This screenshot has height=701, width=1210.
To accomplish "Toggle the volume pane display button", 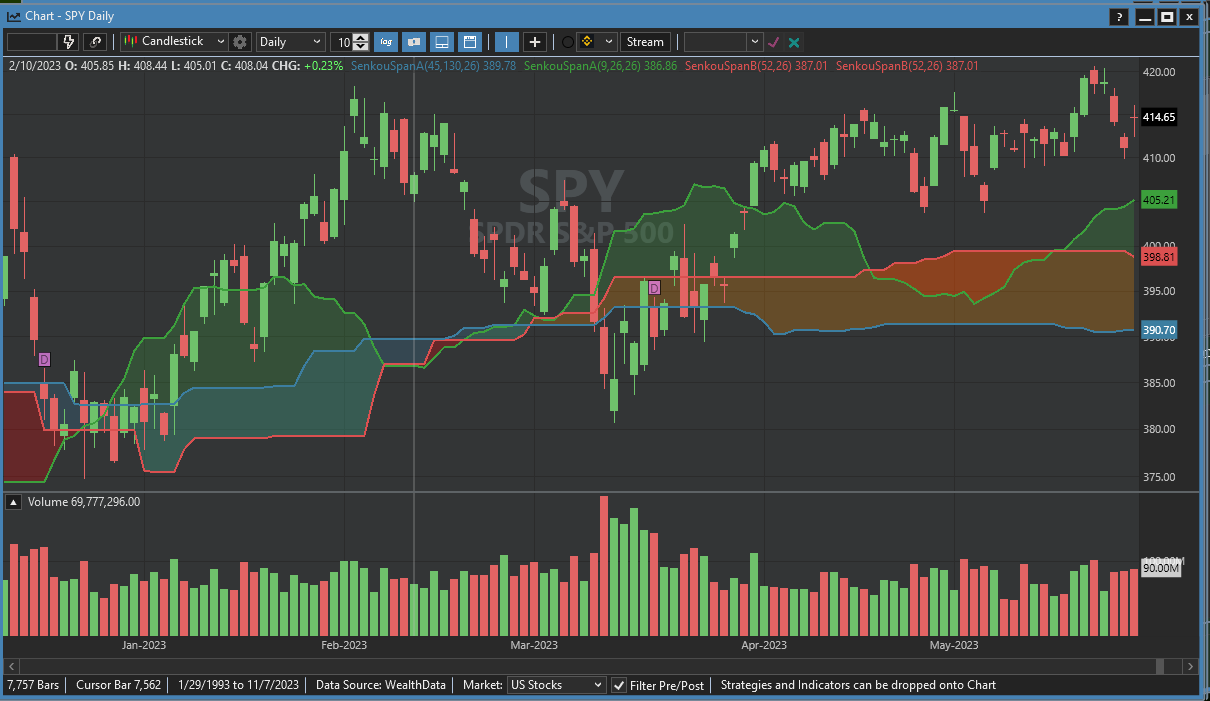I will 442,42.
